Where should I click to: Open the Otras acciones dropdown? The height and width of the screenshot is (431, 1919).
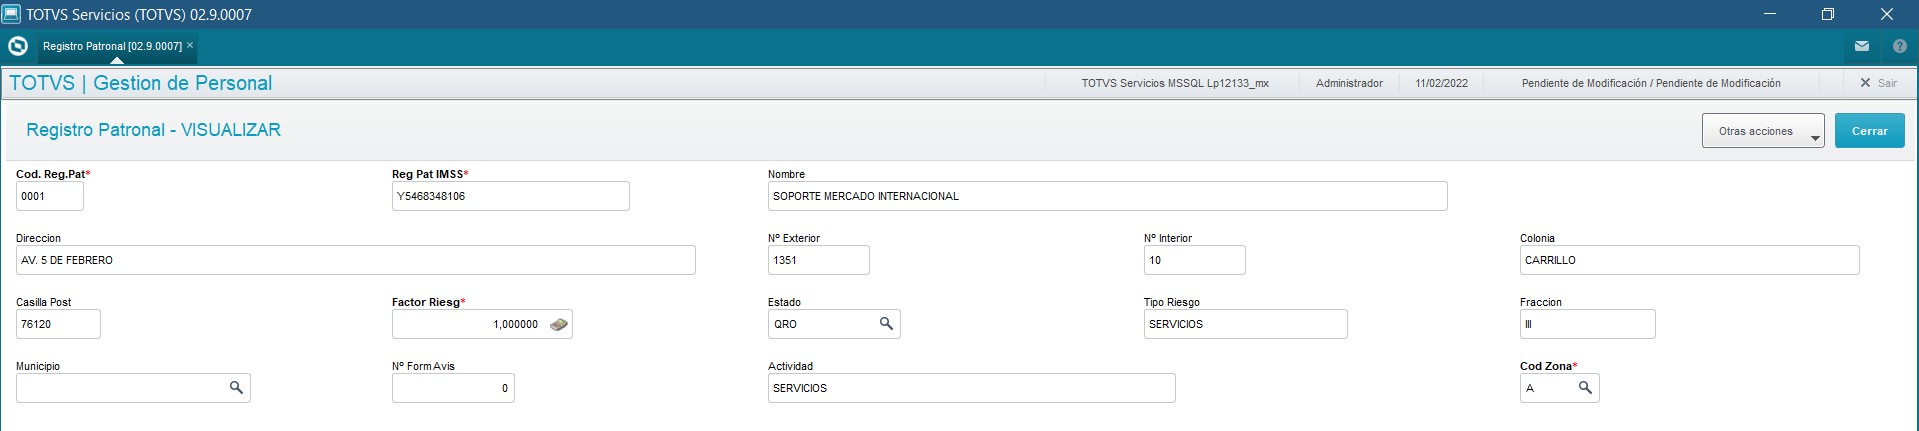pyautogui.click(x=1763, y=131)
